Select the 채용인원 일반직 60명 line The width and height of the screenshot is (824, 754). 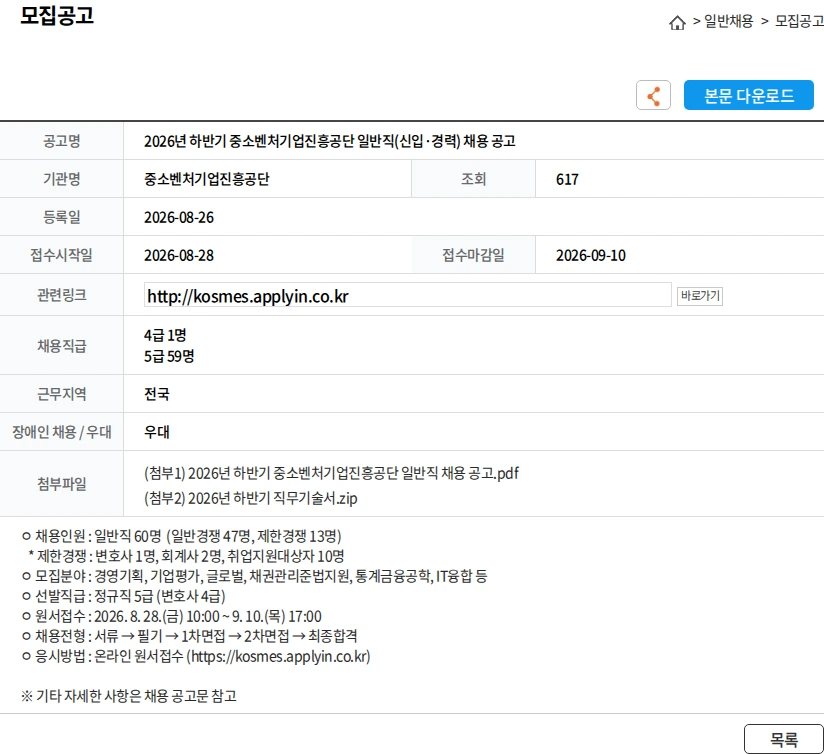pos(181,536)
